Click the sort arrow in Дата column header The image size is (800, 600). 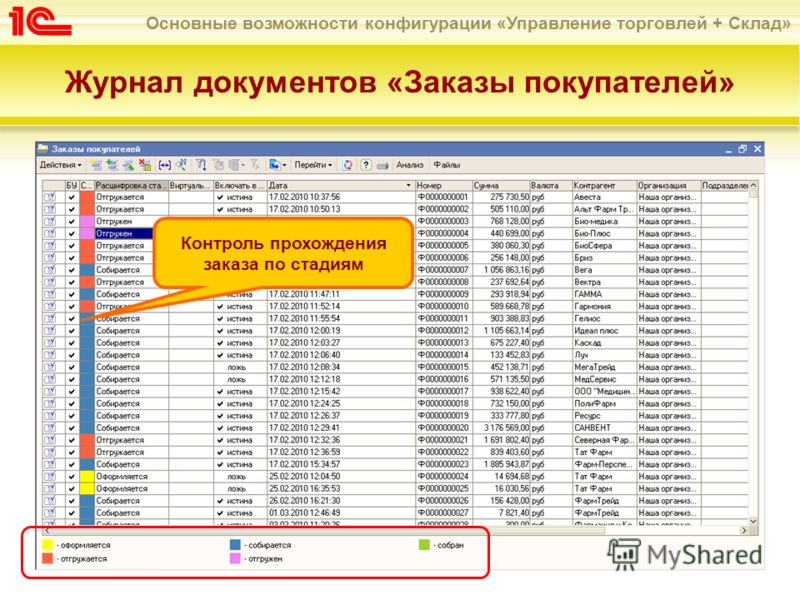click(408, 185)
